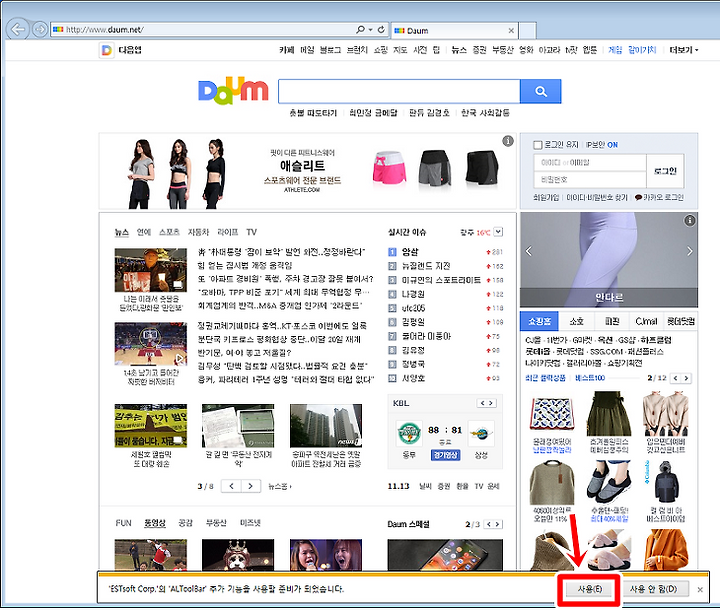Open 지도 in the top navigation
720x610 pixels.
pyautogui.click(x=400, y=50)
